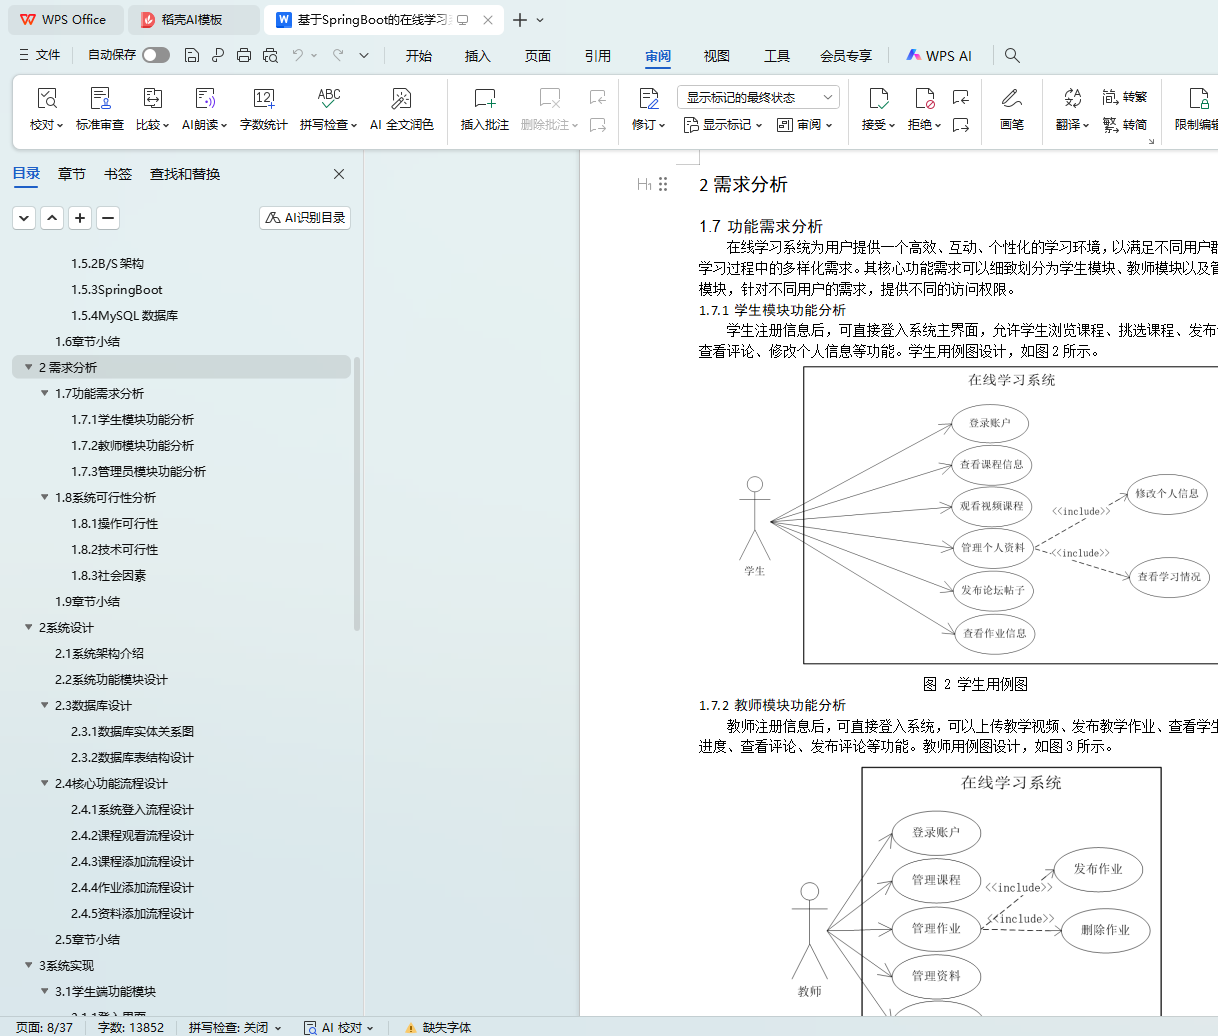Image resolution: width=1218 pixels, height=1036 pixels.
Task: Switch to the 视图 ribbon tab
Action: (716, 56)
